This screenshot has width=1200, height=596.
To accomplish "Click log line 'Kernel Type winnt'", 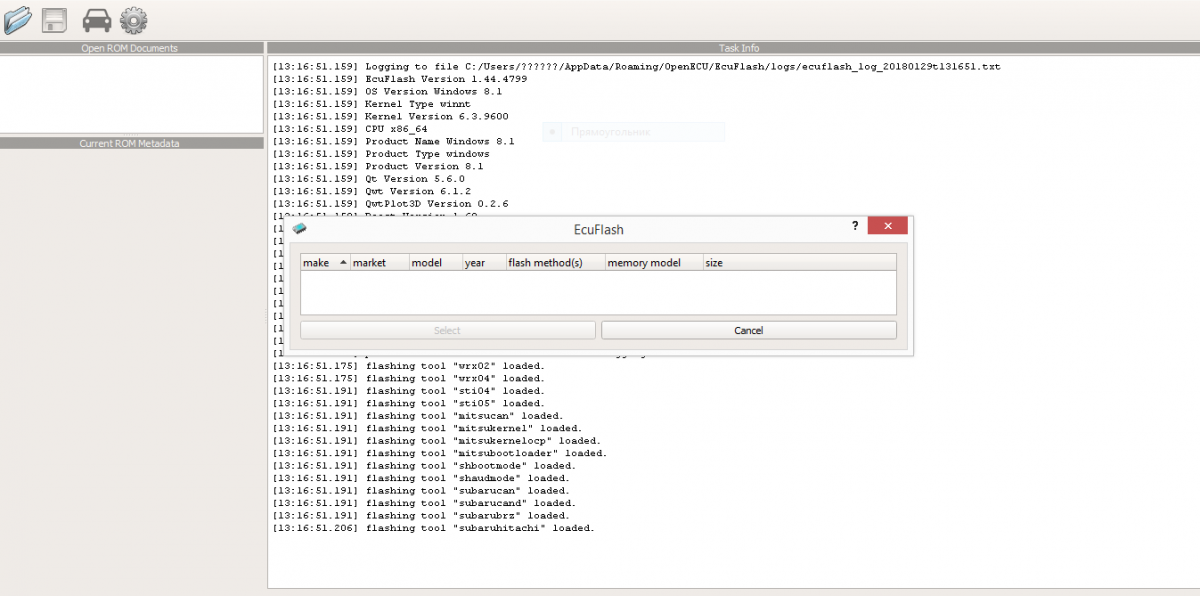I will 372,104.
